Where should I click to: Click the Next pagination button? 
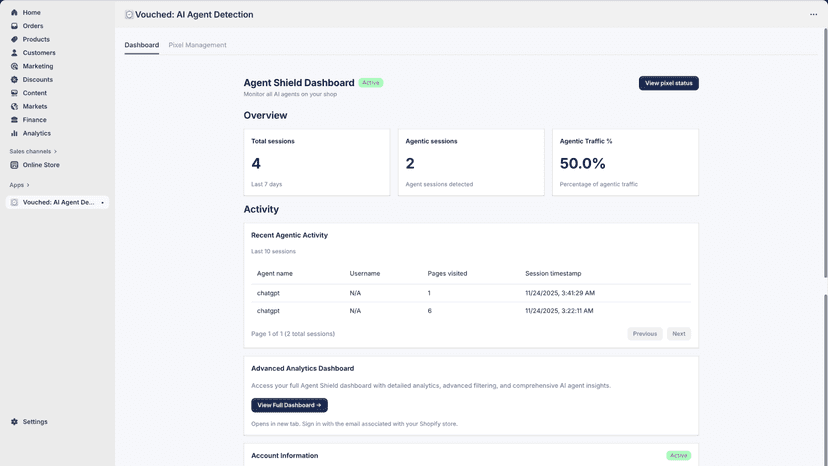click(679, 334)
